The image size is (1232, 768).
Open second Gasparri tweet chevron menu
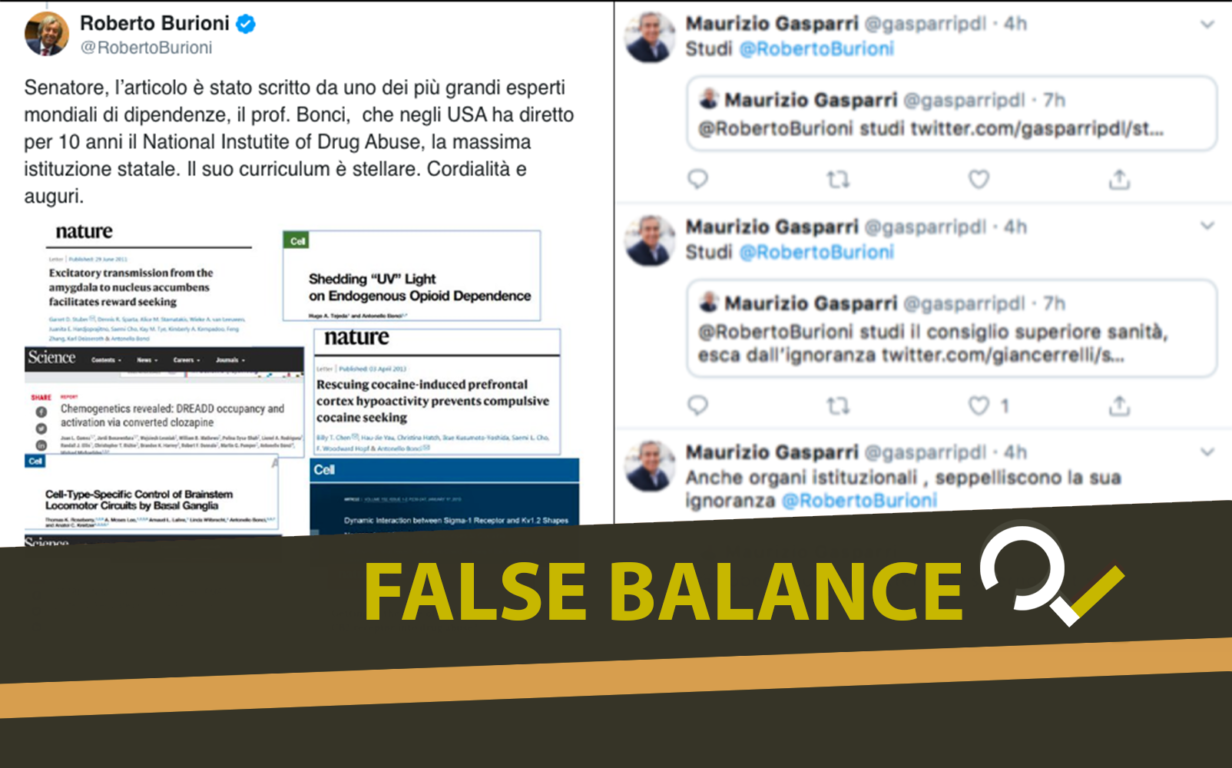click(x=1207, y=227)
